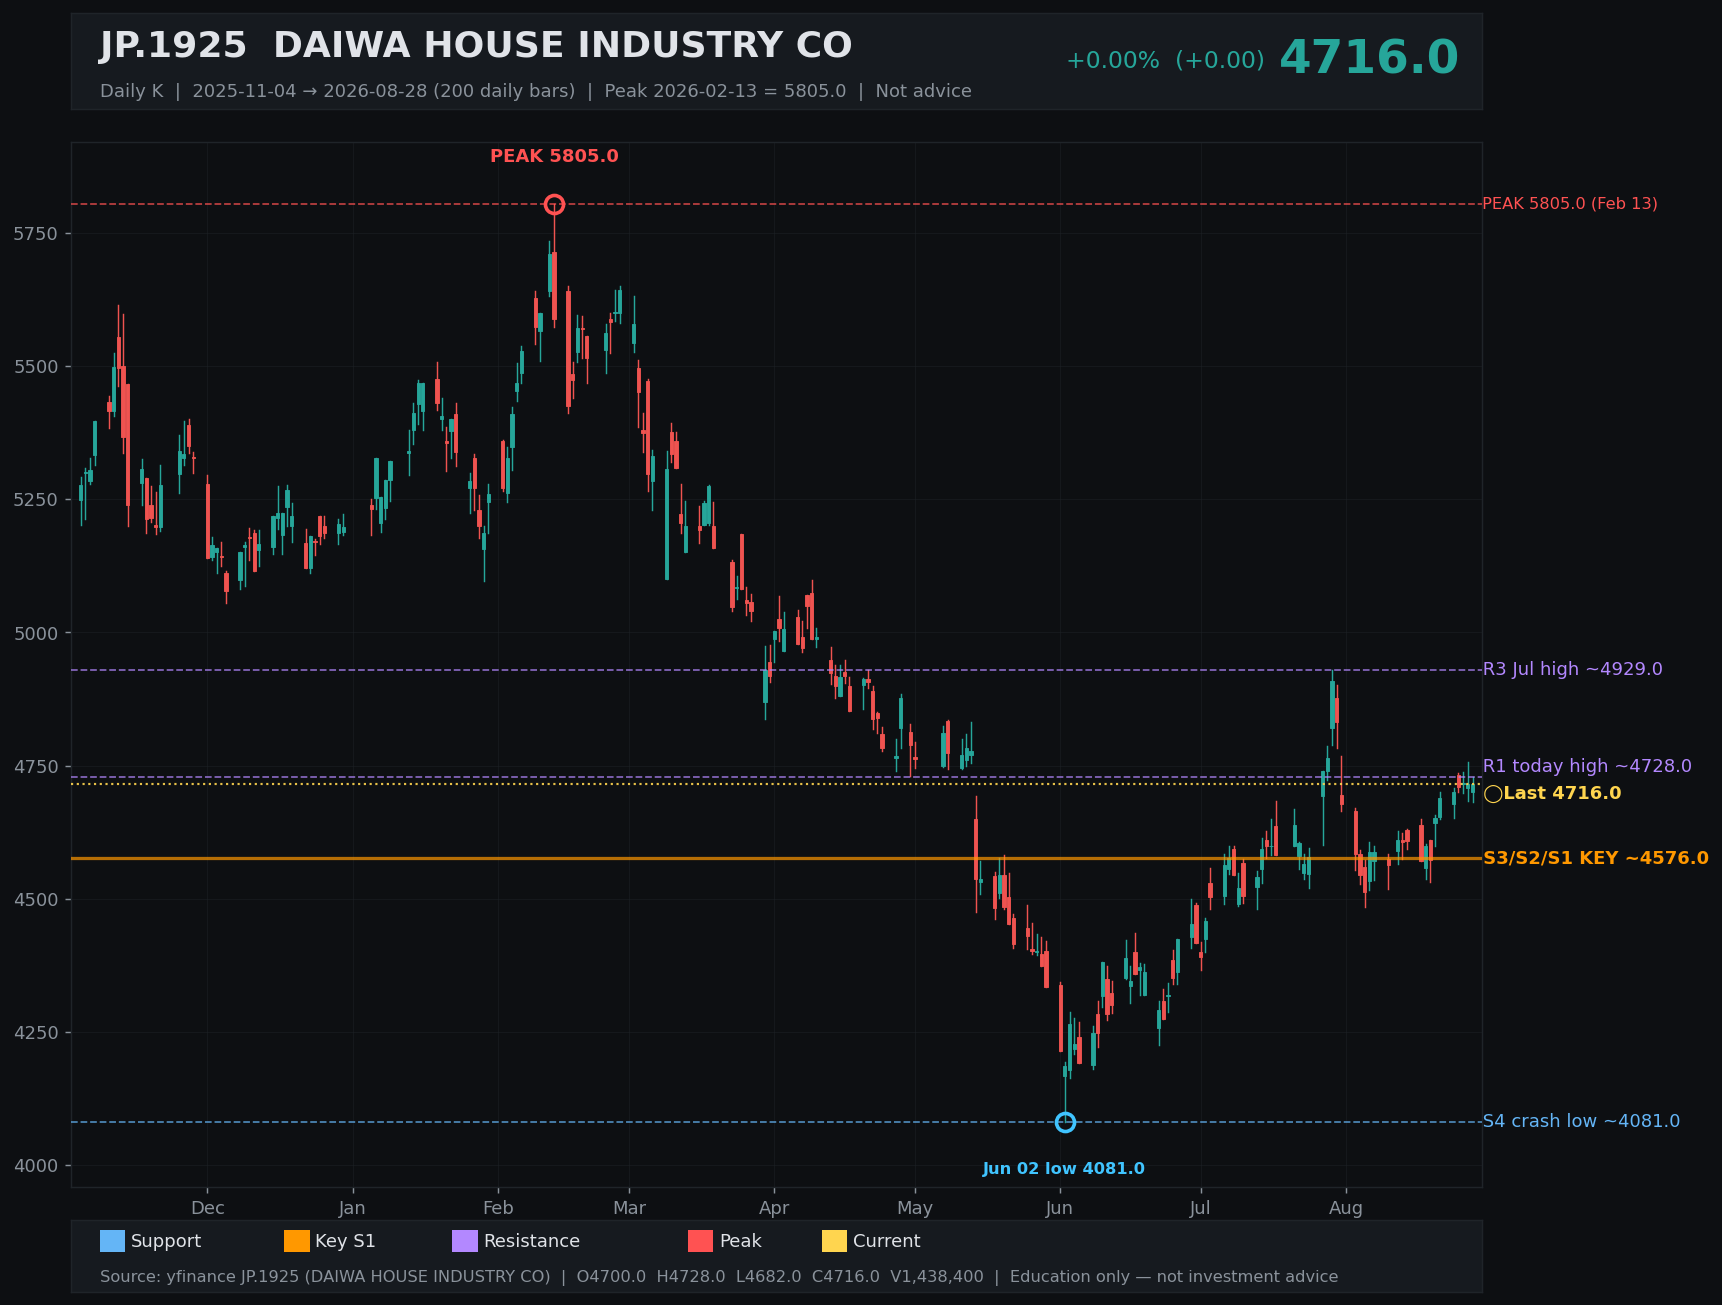Click the "Jan" x-axis month label
The width and height of the screenshot is (1722, 1305).
(x=352, y=1208)
